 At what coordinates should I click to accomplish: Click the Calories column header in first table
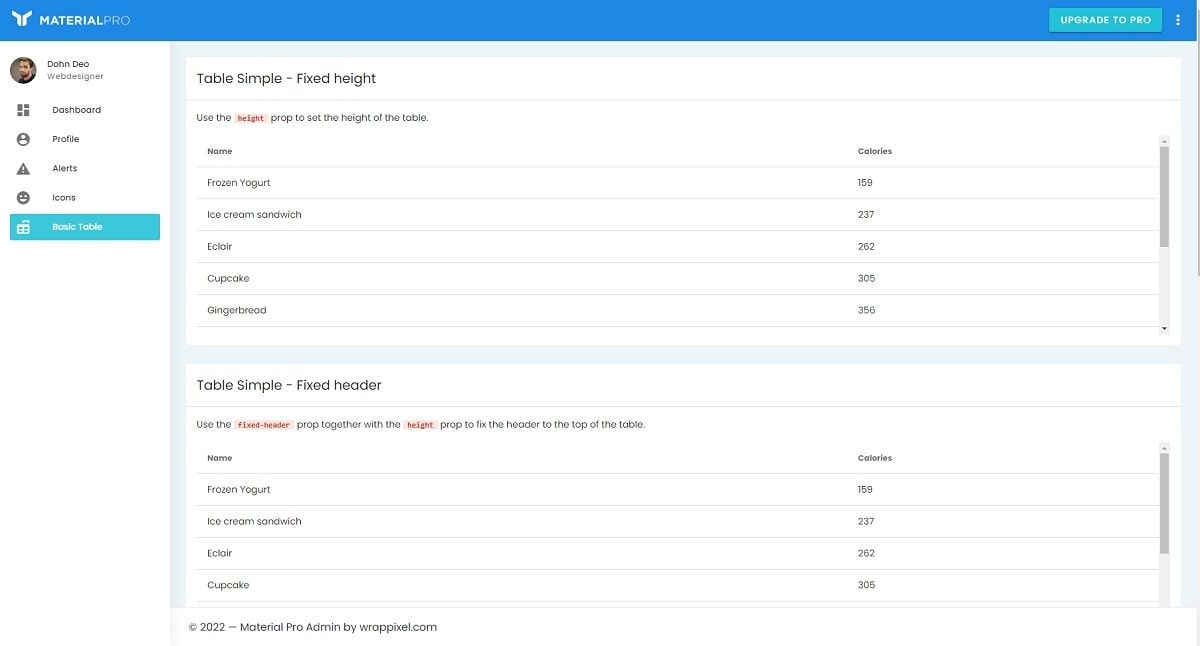(874, 151)
